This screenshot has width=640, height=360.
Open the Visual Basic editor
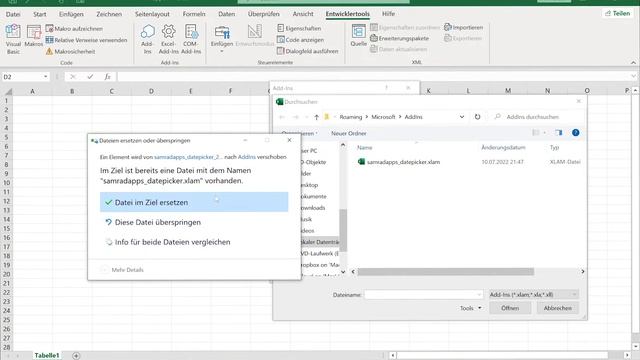tap(13, 39)
